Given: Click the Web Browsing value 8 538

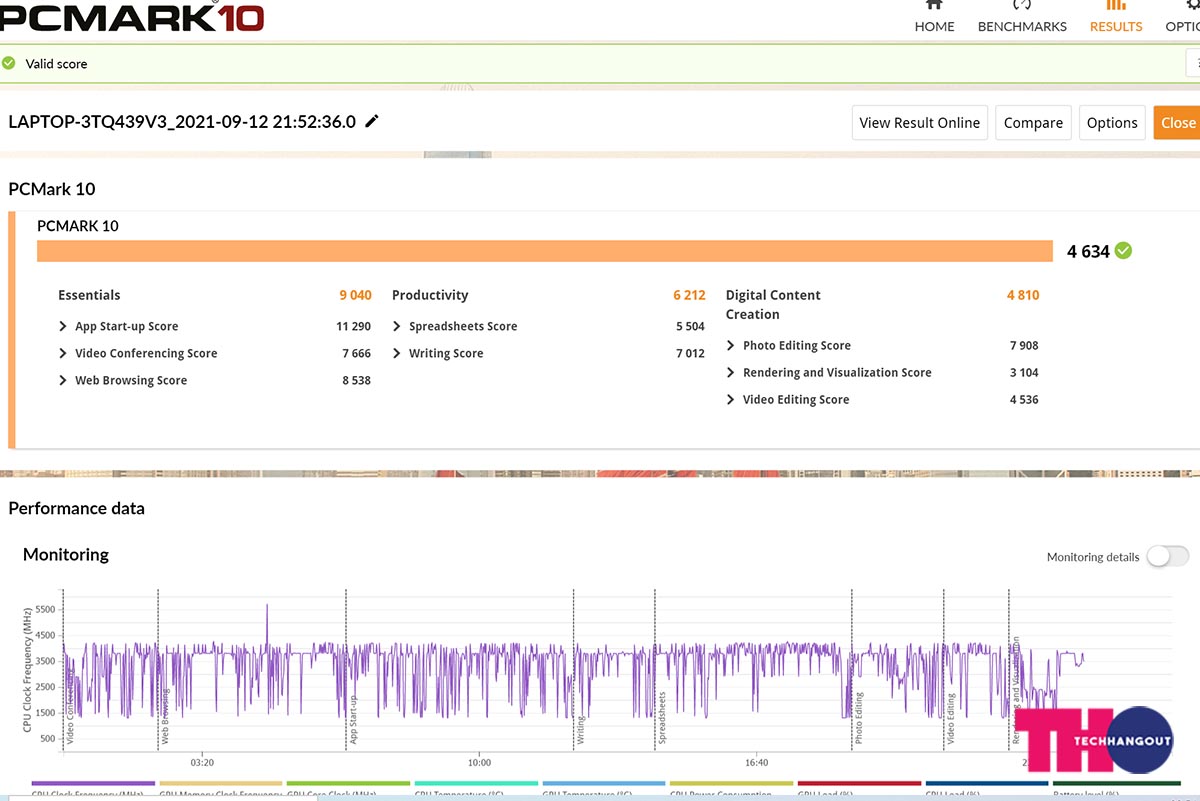Looking at the screenshot, I should pos(356,380).
